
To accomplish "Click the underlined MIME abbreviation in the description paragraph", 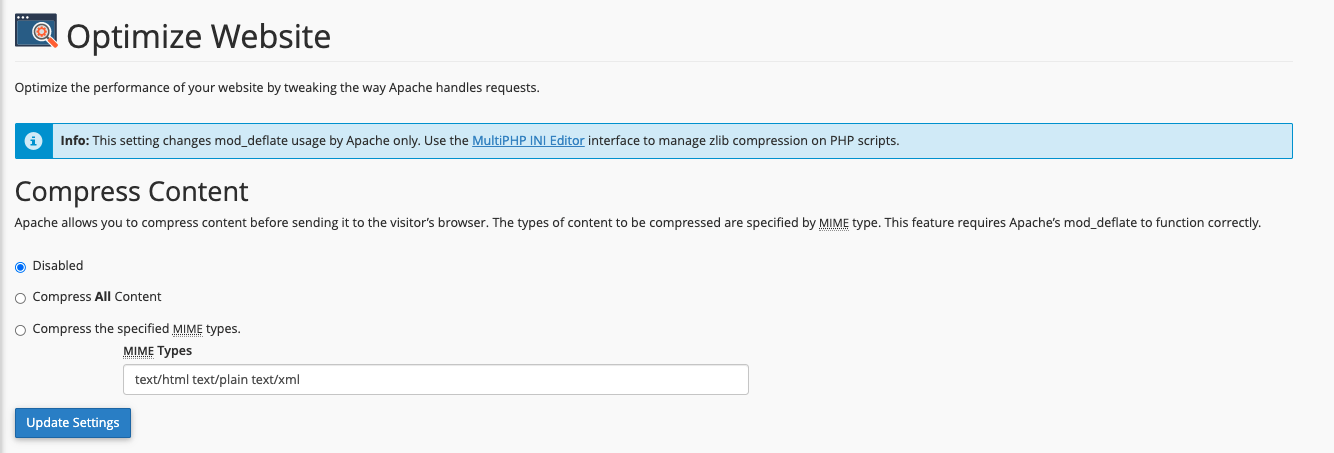I will [x=833, y=223].
